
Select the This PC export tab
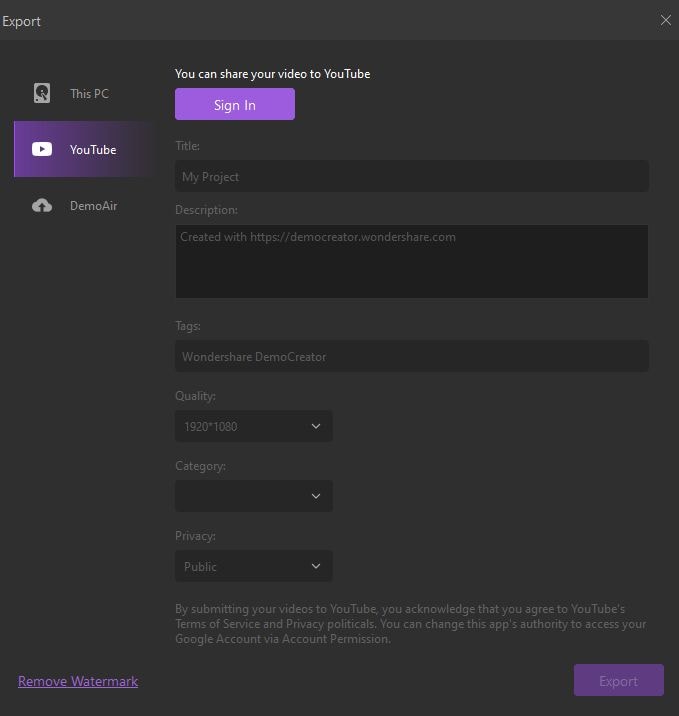coord(89,93)
